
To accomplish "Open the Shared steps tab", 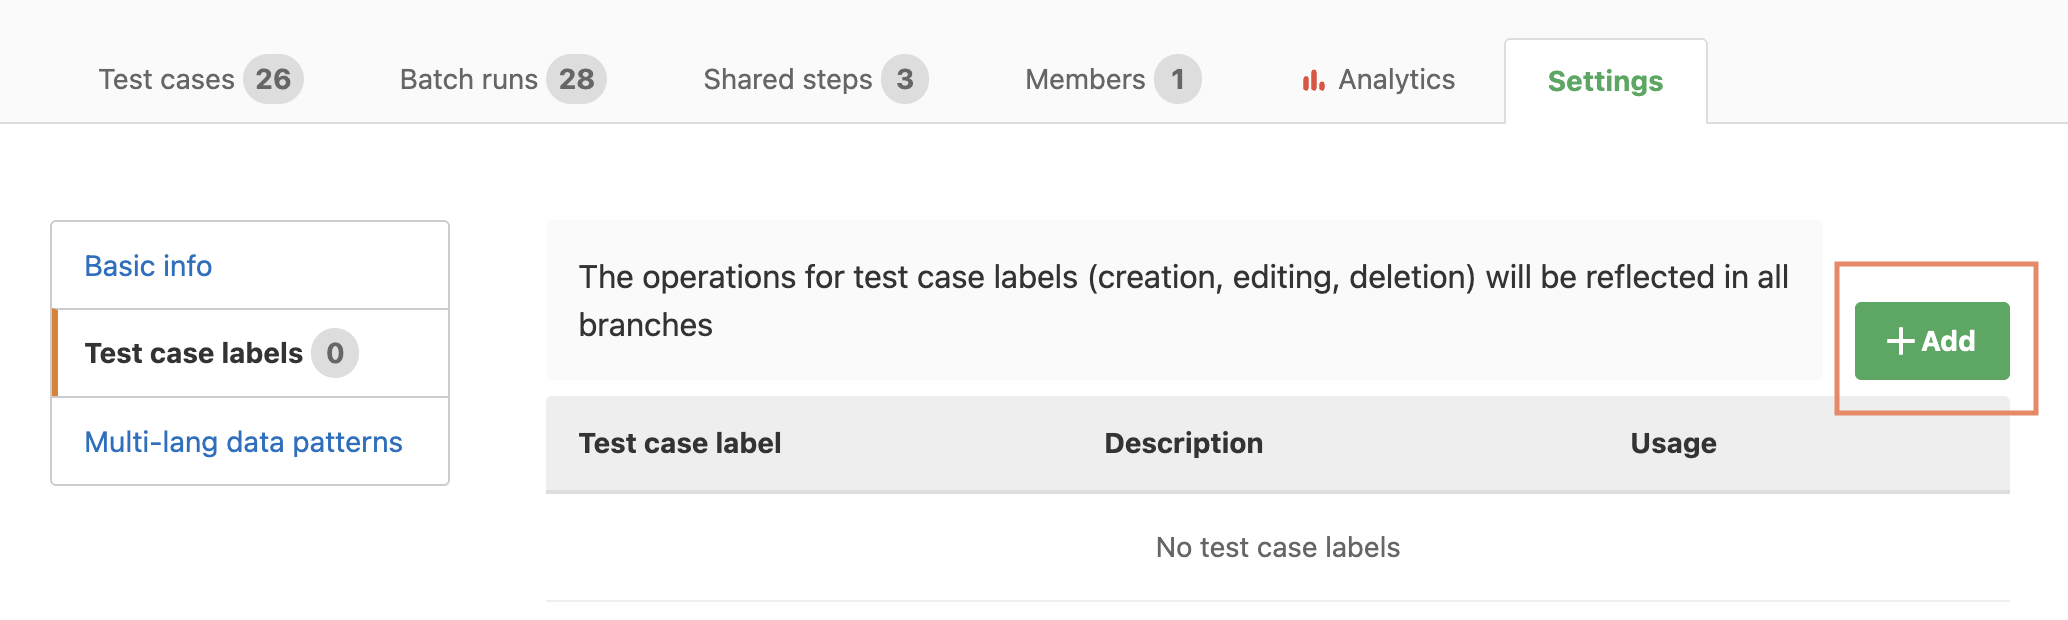I will [x=816, y=79].
